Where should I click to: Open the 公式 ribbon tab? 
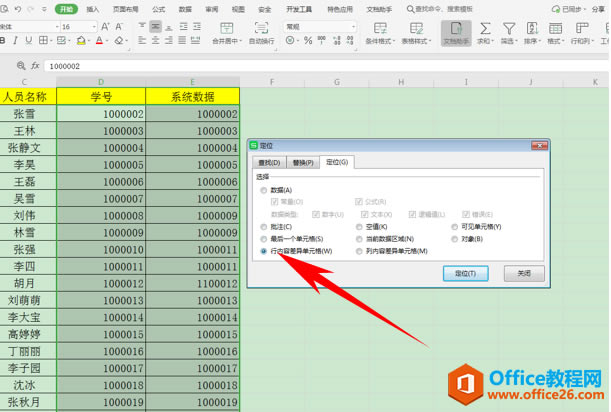point(159,8)
